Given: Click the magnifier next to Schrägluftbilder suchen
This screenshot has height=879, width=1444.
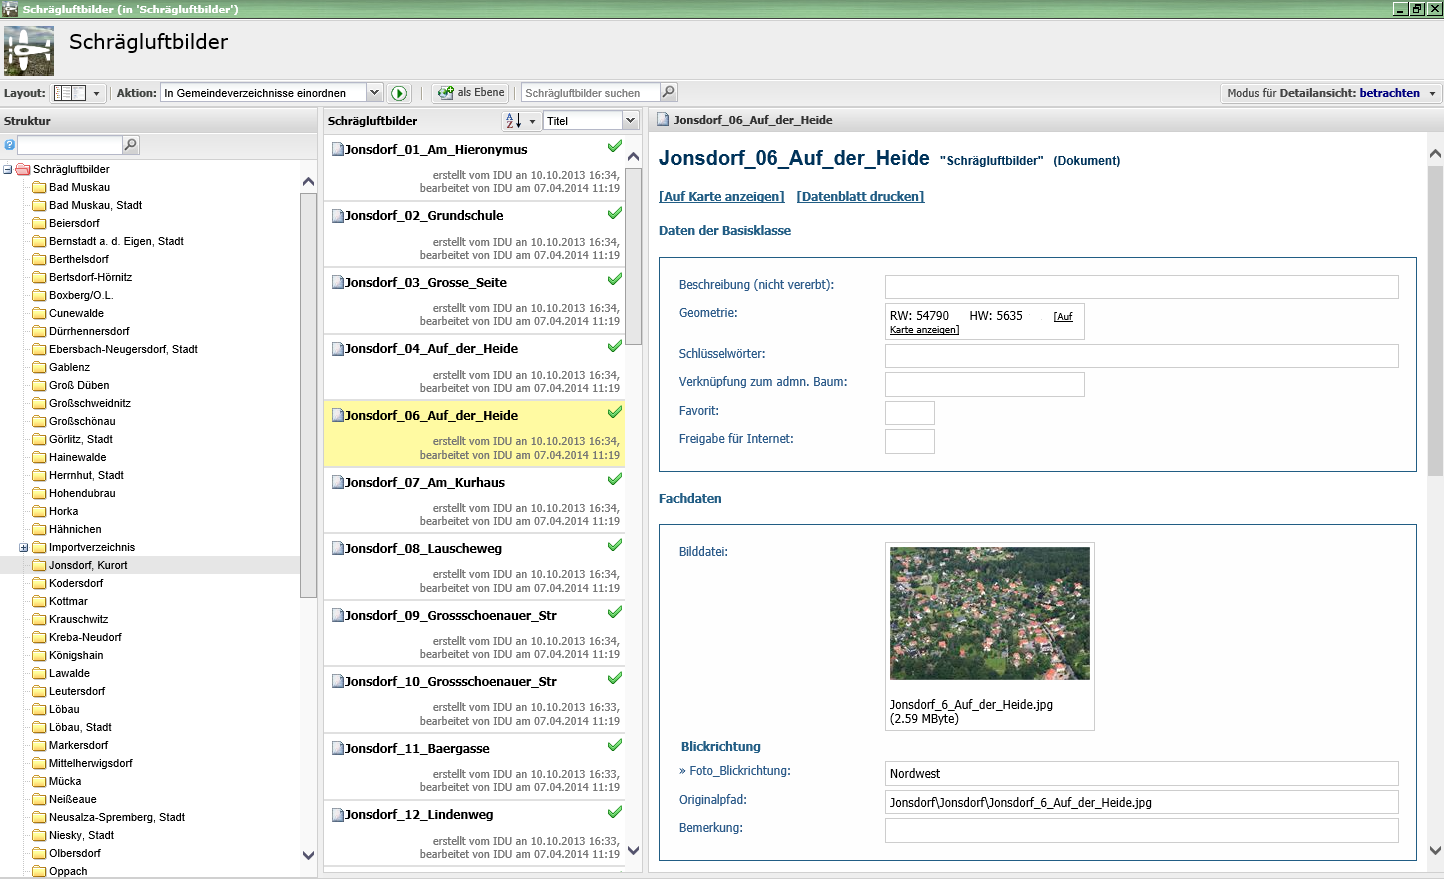Looking at the screenshot, I should point(669,92).
